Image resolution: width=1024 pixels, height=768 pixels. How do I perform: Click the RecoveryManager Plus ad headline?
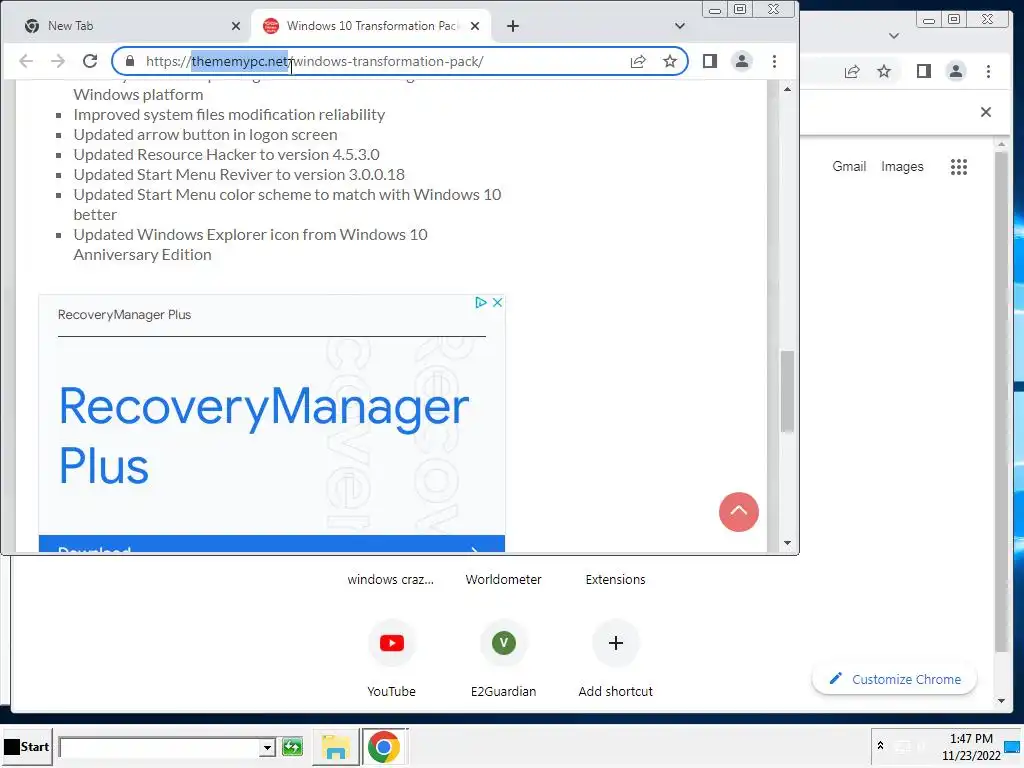tap(264, 436)
